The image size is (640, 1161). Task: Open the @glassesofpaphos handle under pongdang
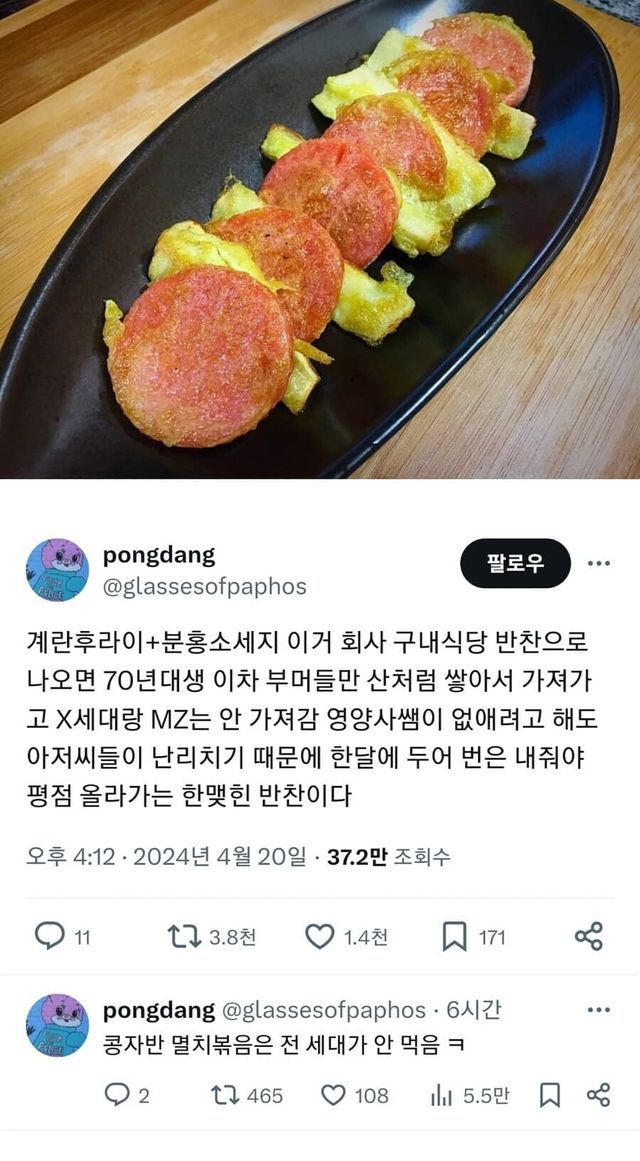point(204,587)
